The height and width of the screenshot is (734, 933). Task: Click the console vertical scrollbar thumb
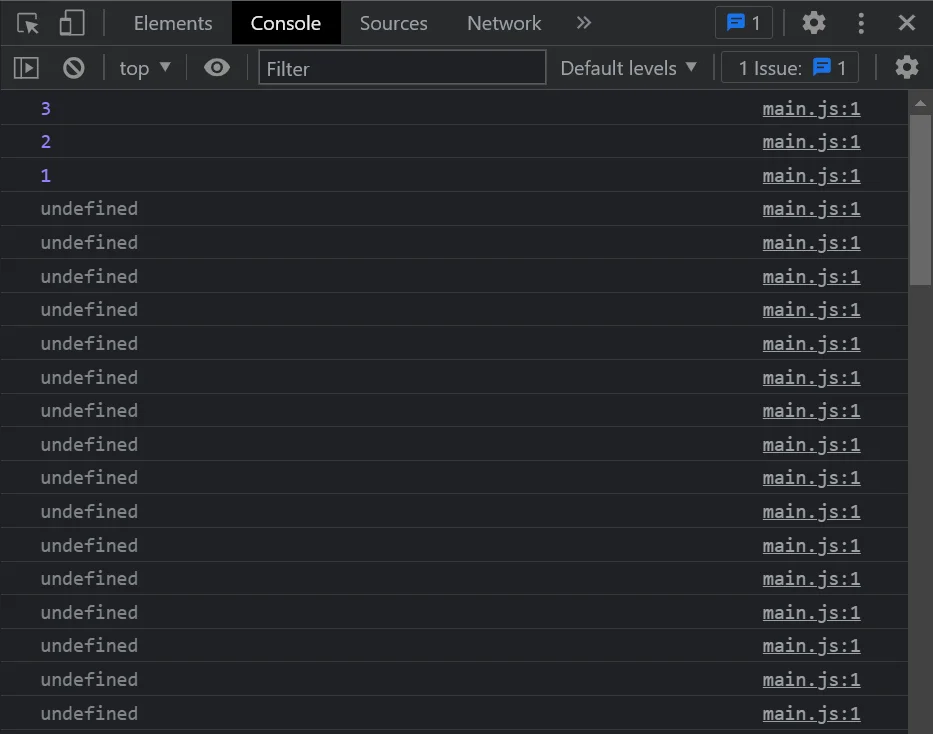coord(920,200)
